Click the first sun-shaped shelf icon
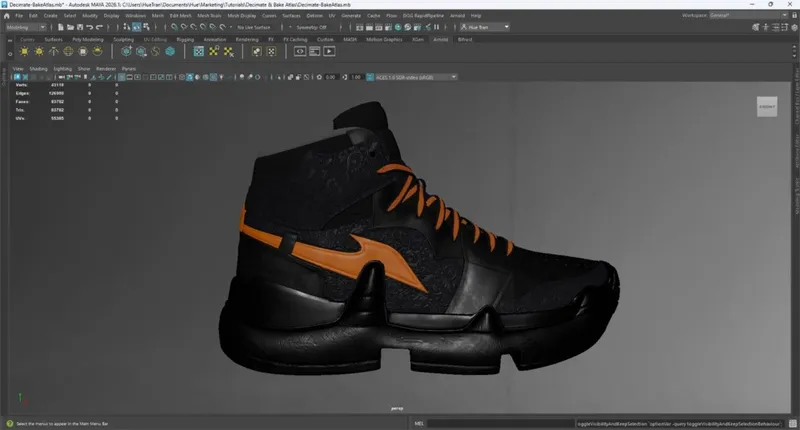 (x=23, y=51)
